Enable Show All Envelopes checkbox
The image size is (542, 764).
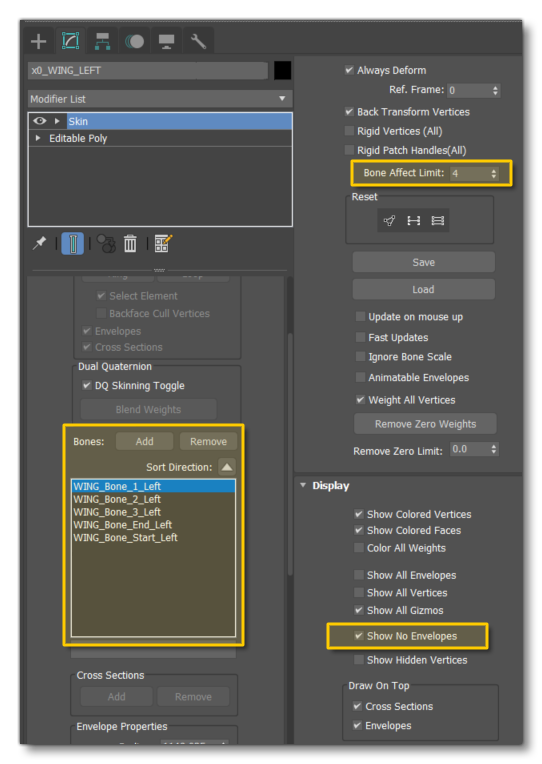[359, 575]
